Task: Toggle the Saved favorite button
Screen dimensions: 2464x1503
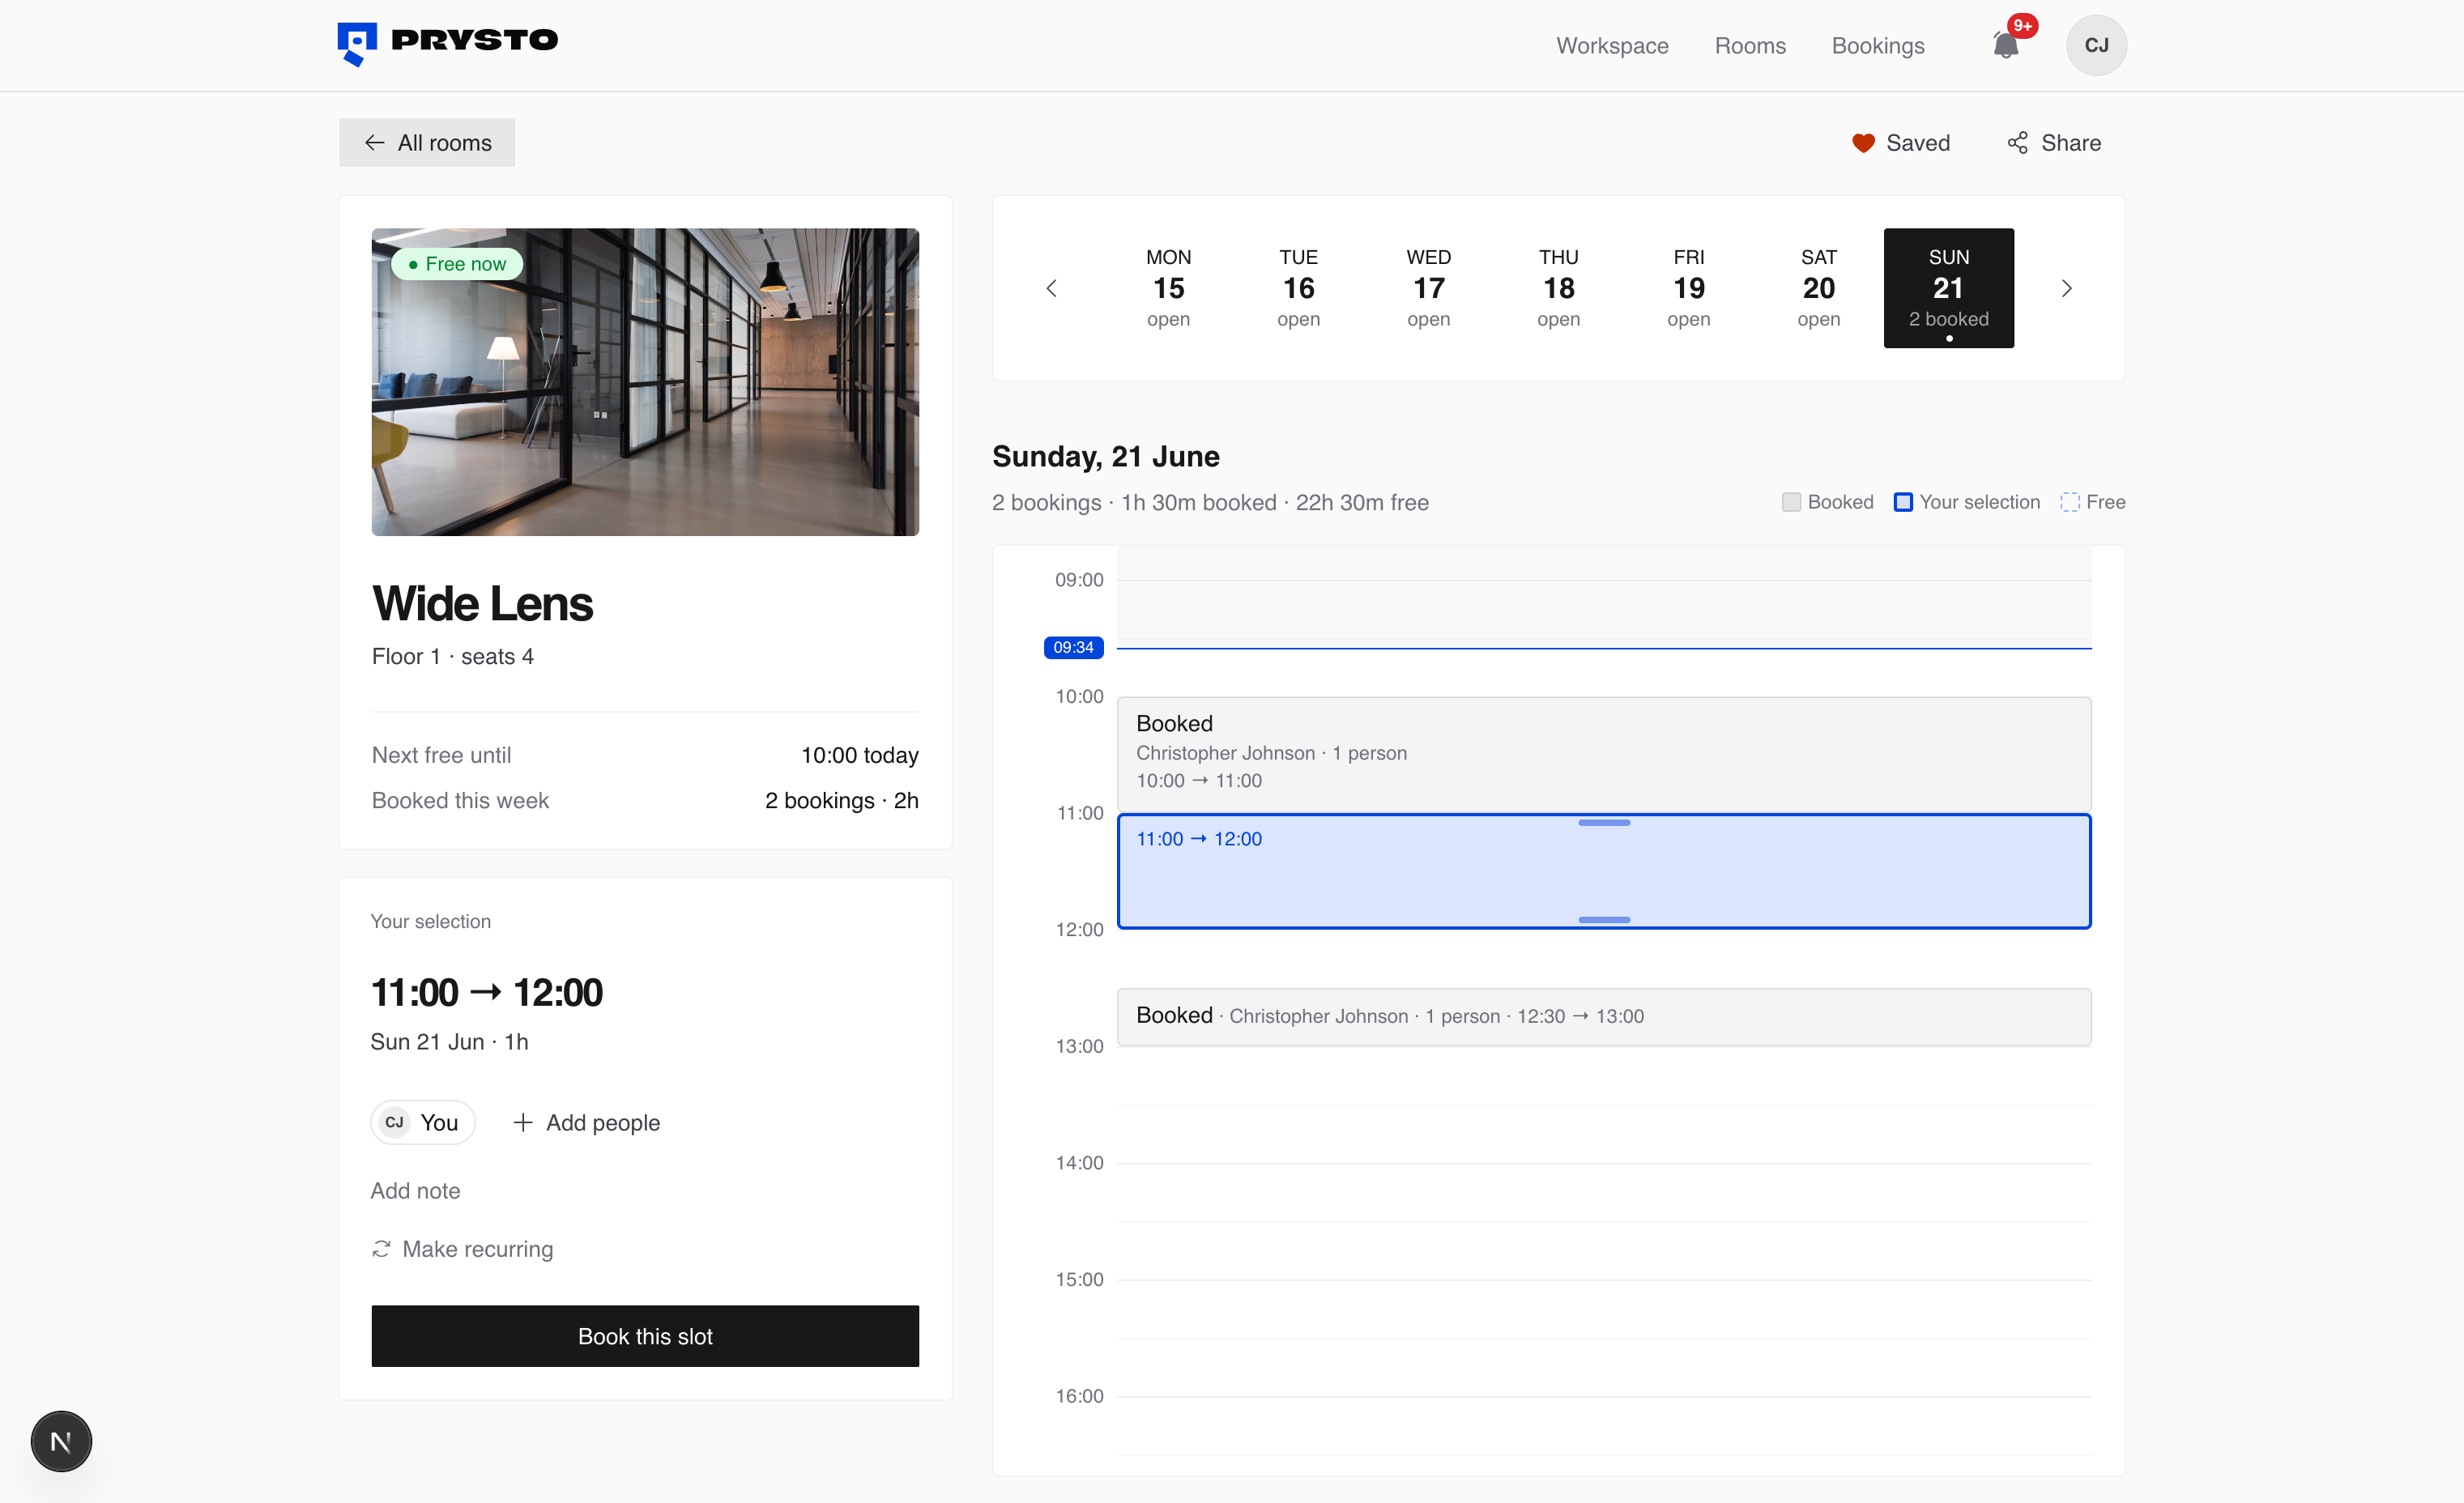Action: click(1900, 143)
